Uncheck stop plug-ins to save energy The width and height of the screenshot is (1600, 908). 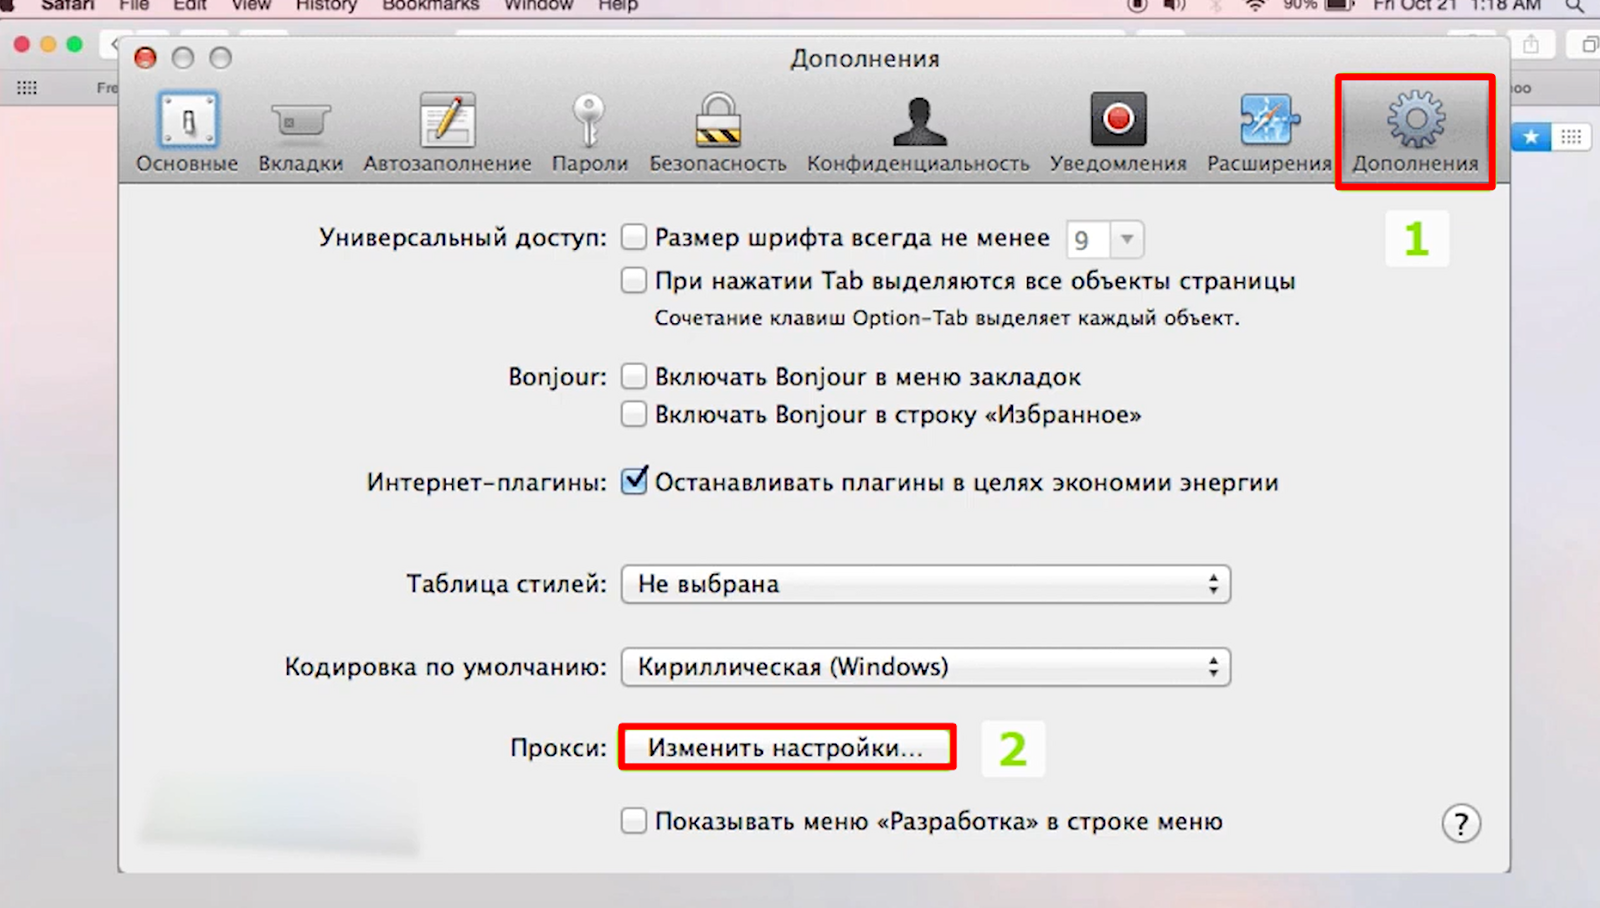[634, 481]
